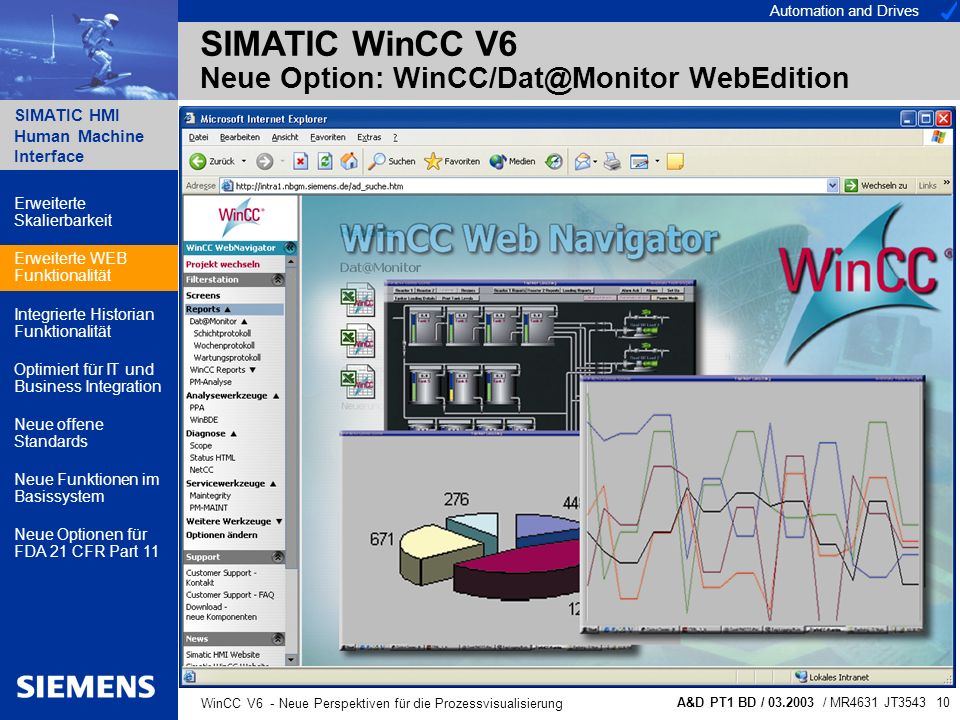The image size is (960, 720).
Task: Open the second Excel report icon
Action: 358,340
